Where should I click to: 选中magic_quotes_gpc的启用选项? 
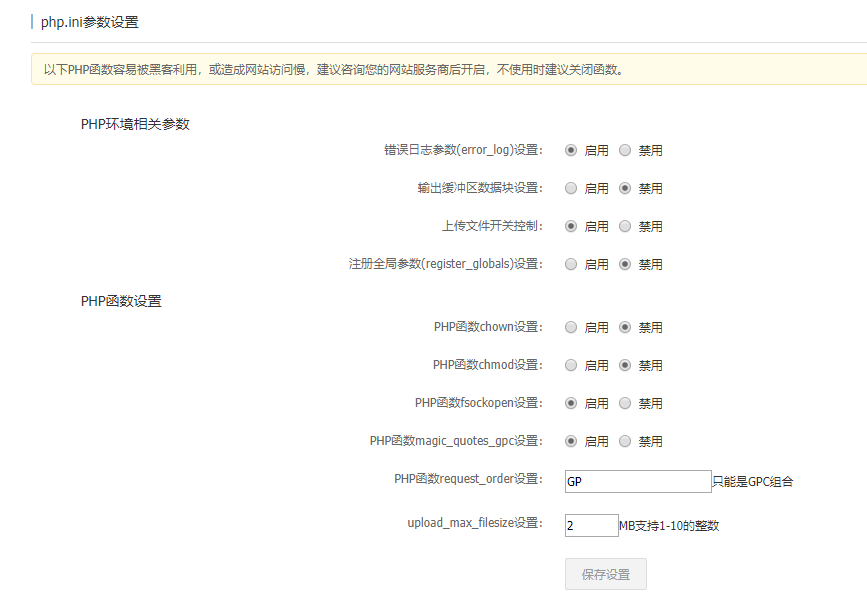pos(571,441)
